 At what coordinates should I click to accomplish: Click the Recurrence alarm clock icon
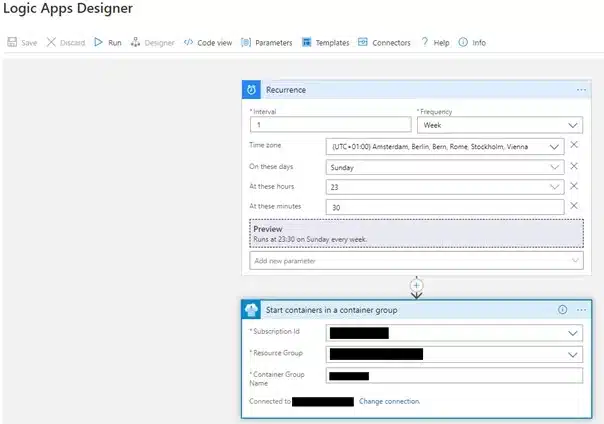(x=251, y=90)
